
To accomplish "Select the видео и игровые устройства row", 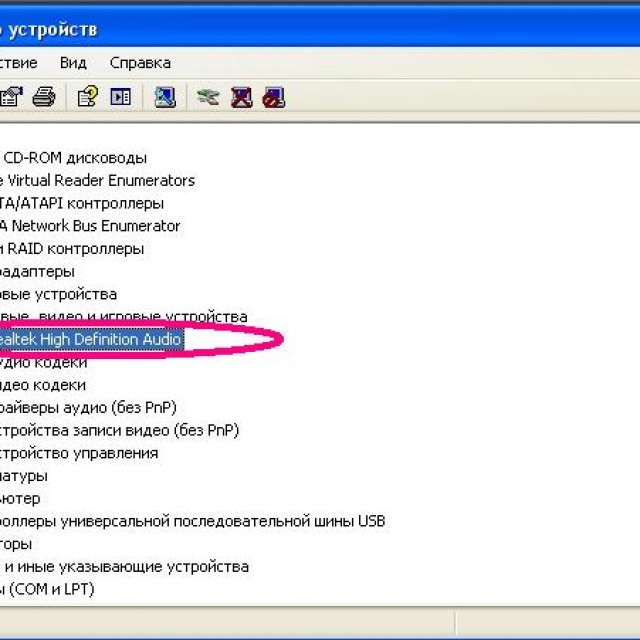I will coord(124,317).
